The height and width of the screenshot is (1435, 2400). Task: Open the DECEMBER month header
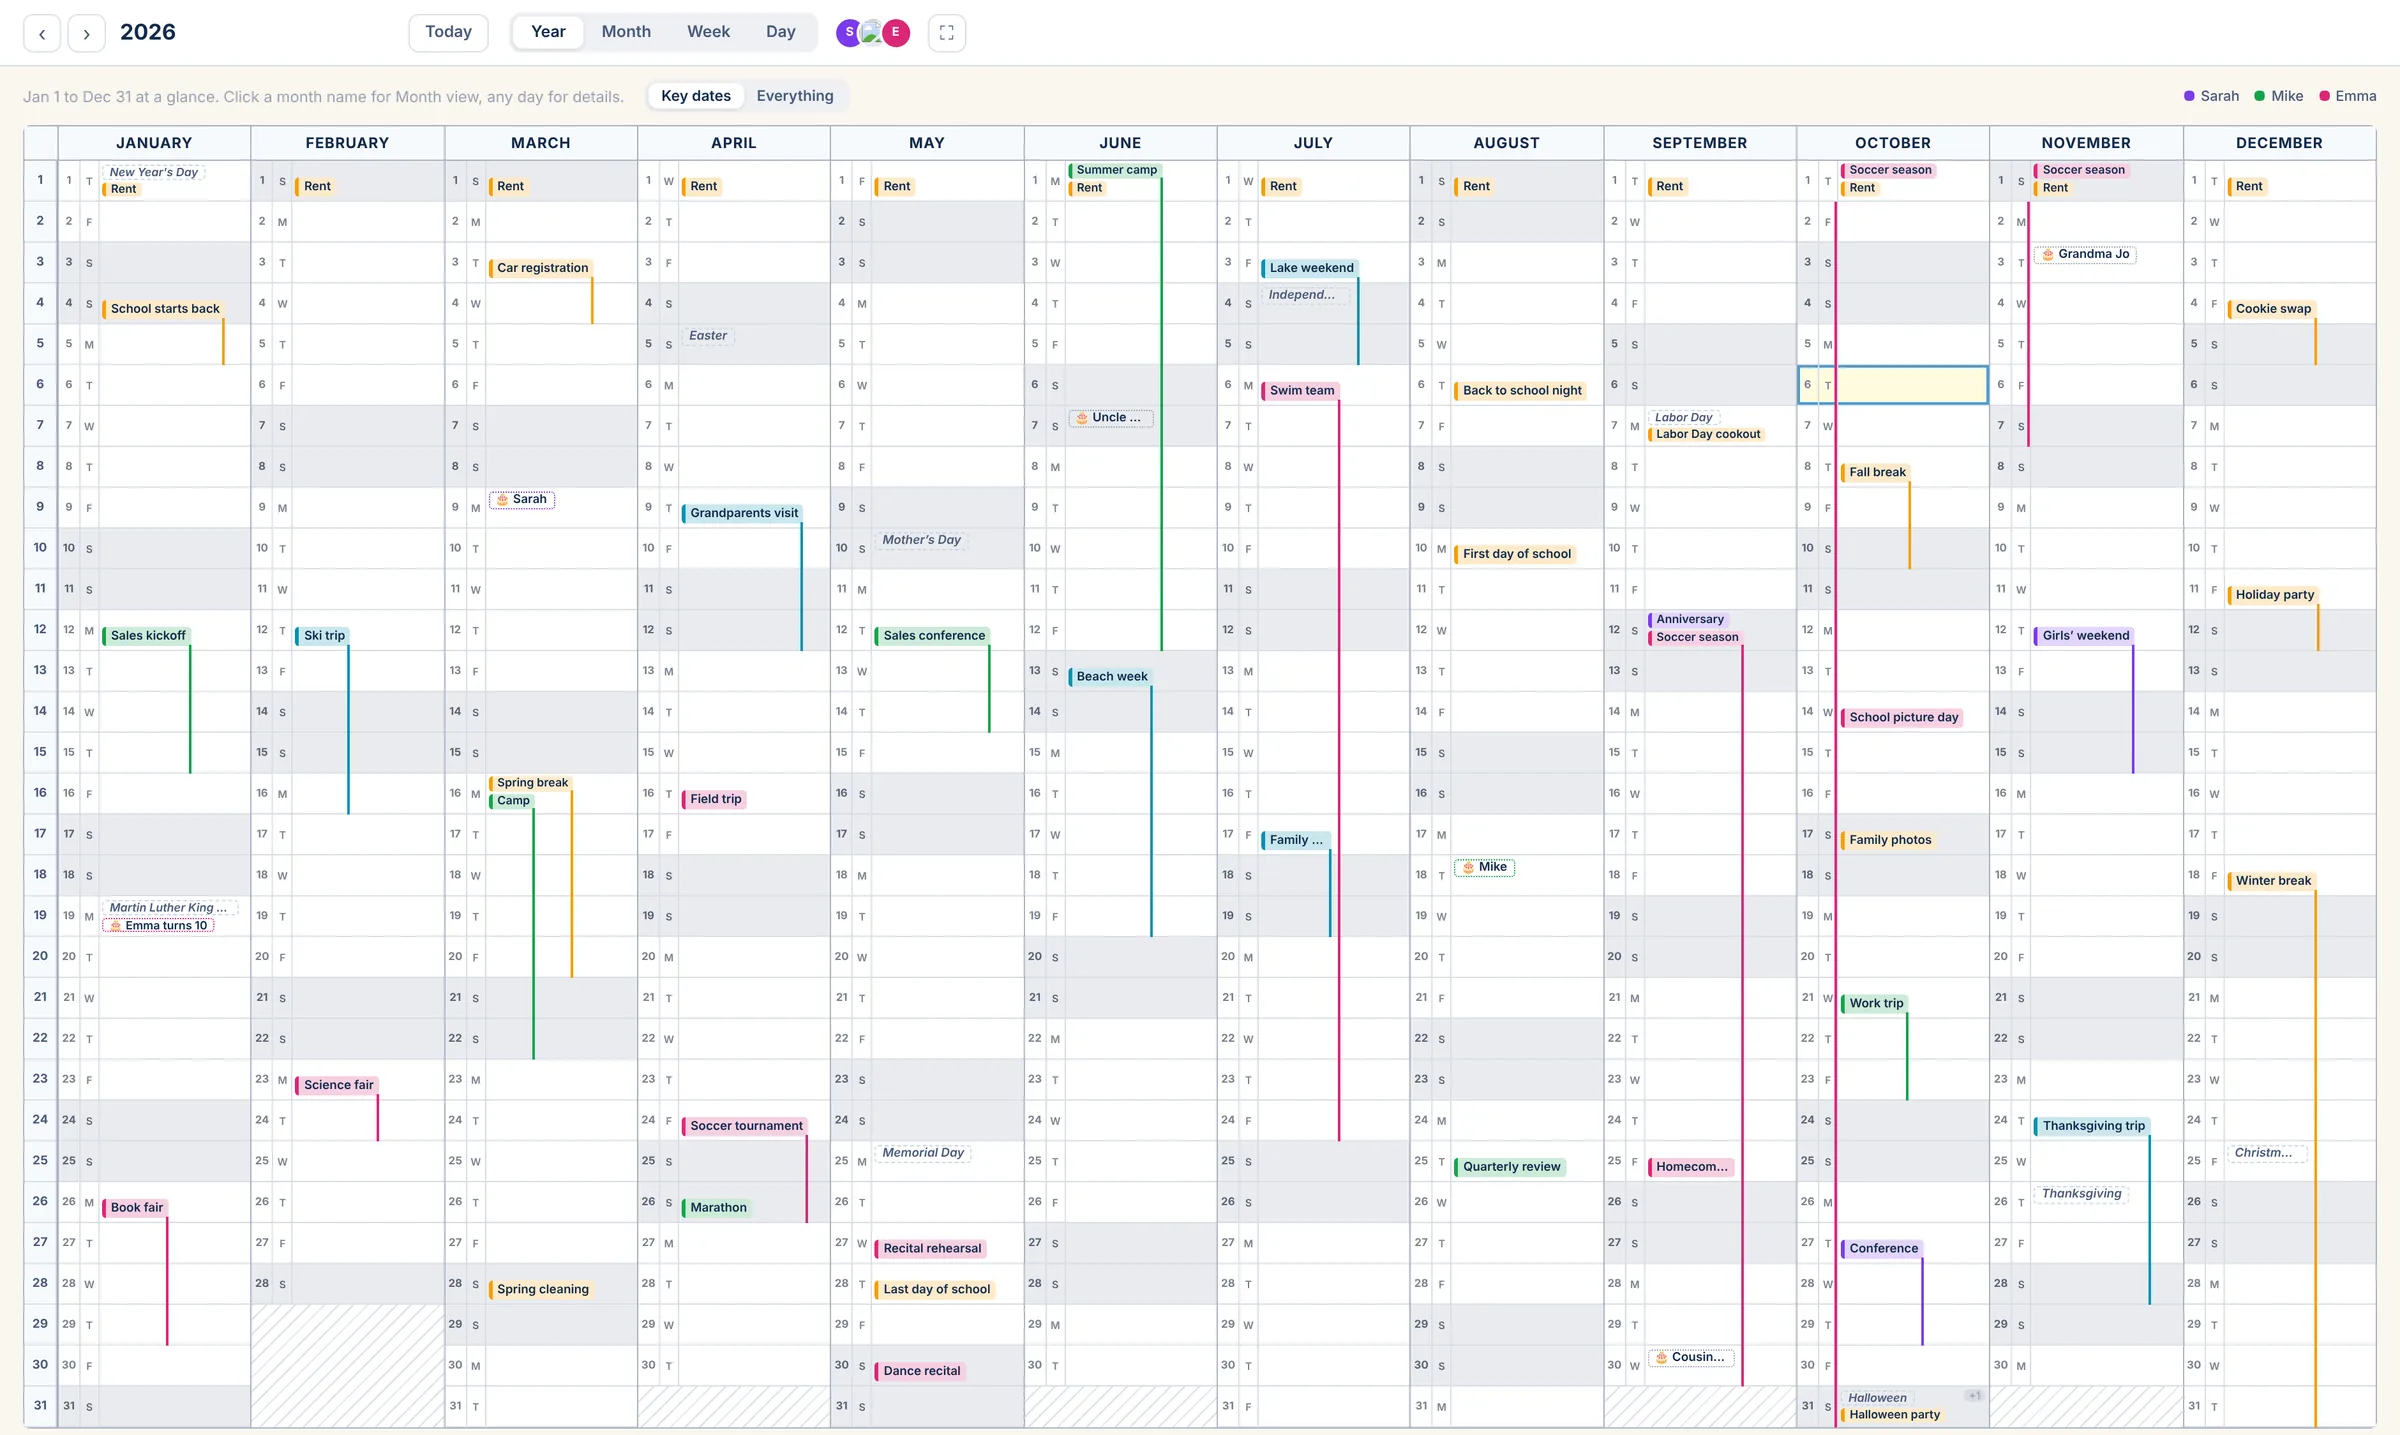tap(2279, 143)
